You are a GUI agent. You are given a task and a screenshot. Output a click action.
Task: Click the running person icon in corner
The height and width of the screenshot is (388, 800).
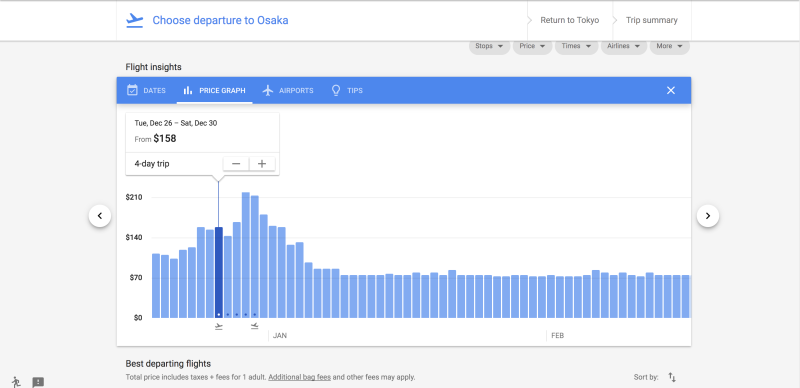tap(16, 382)
